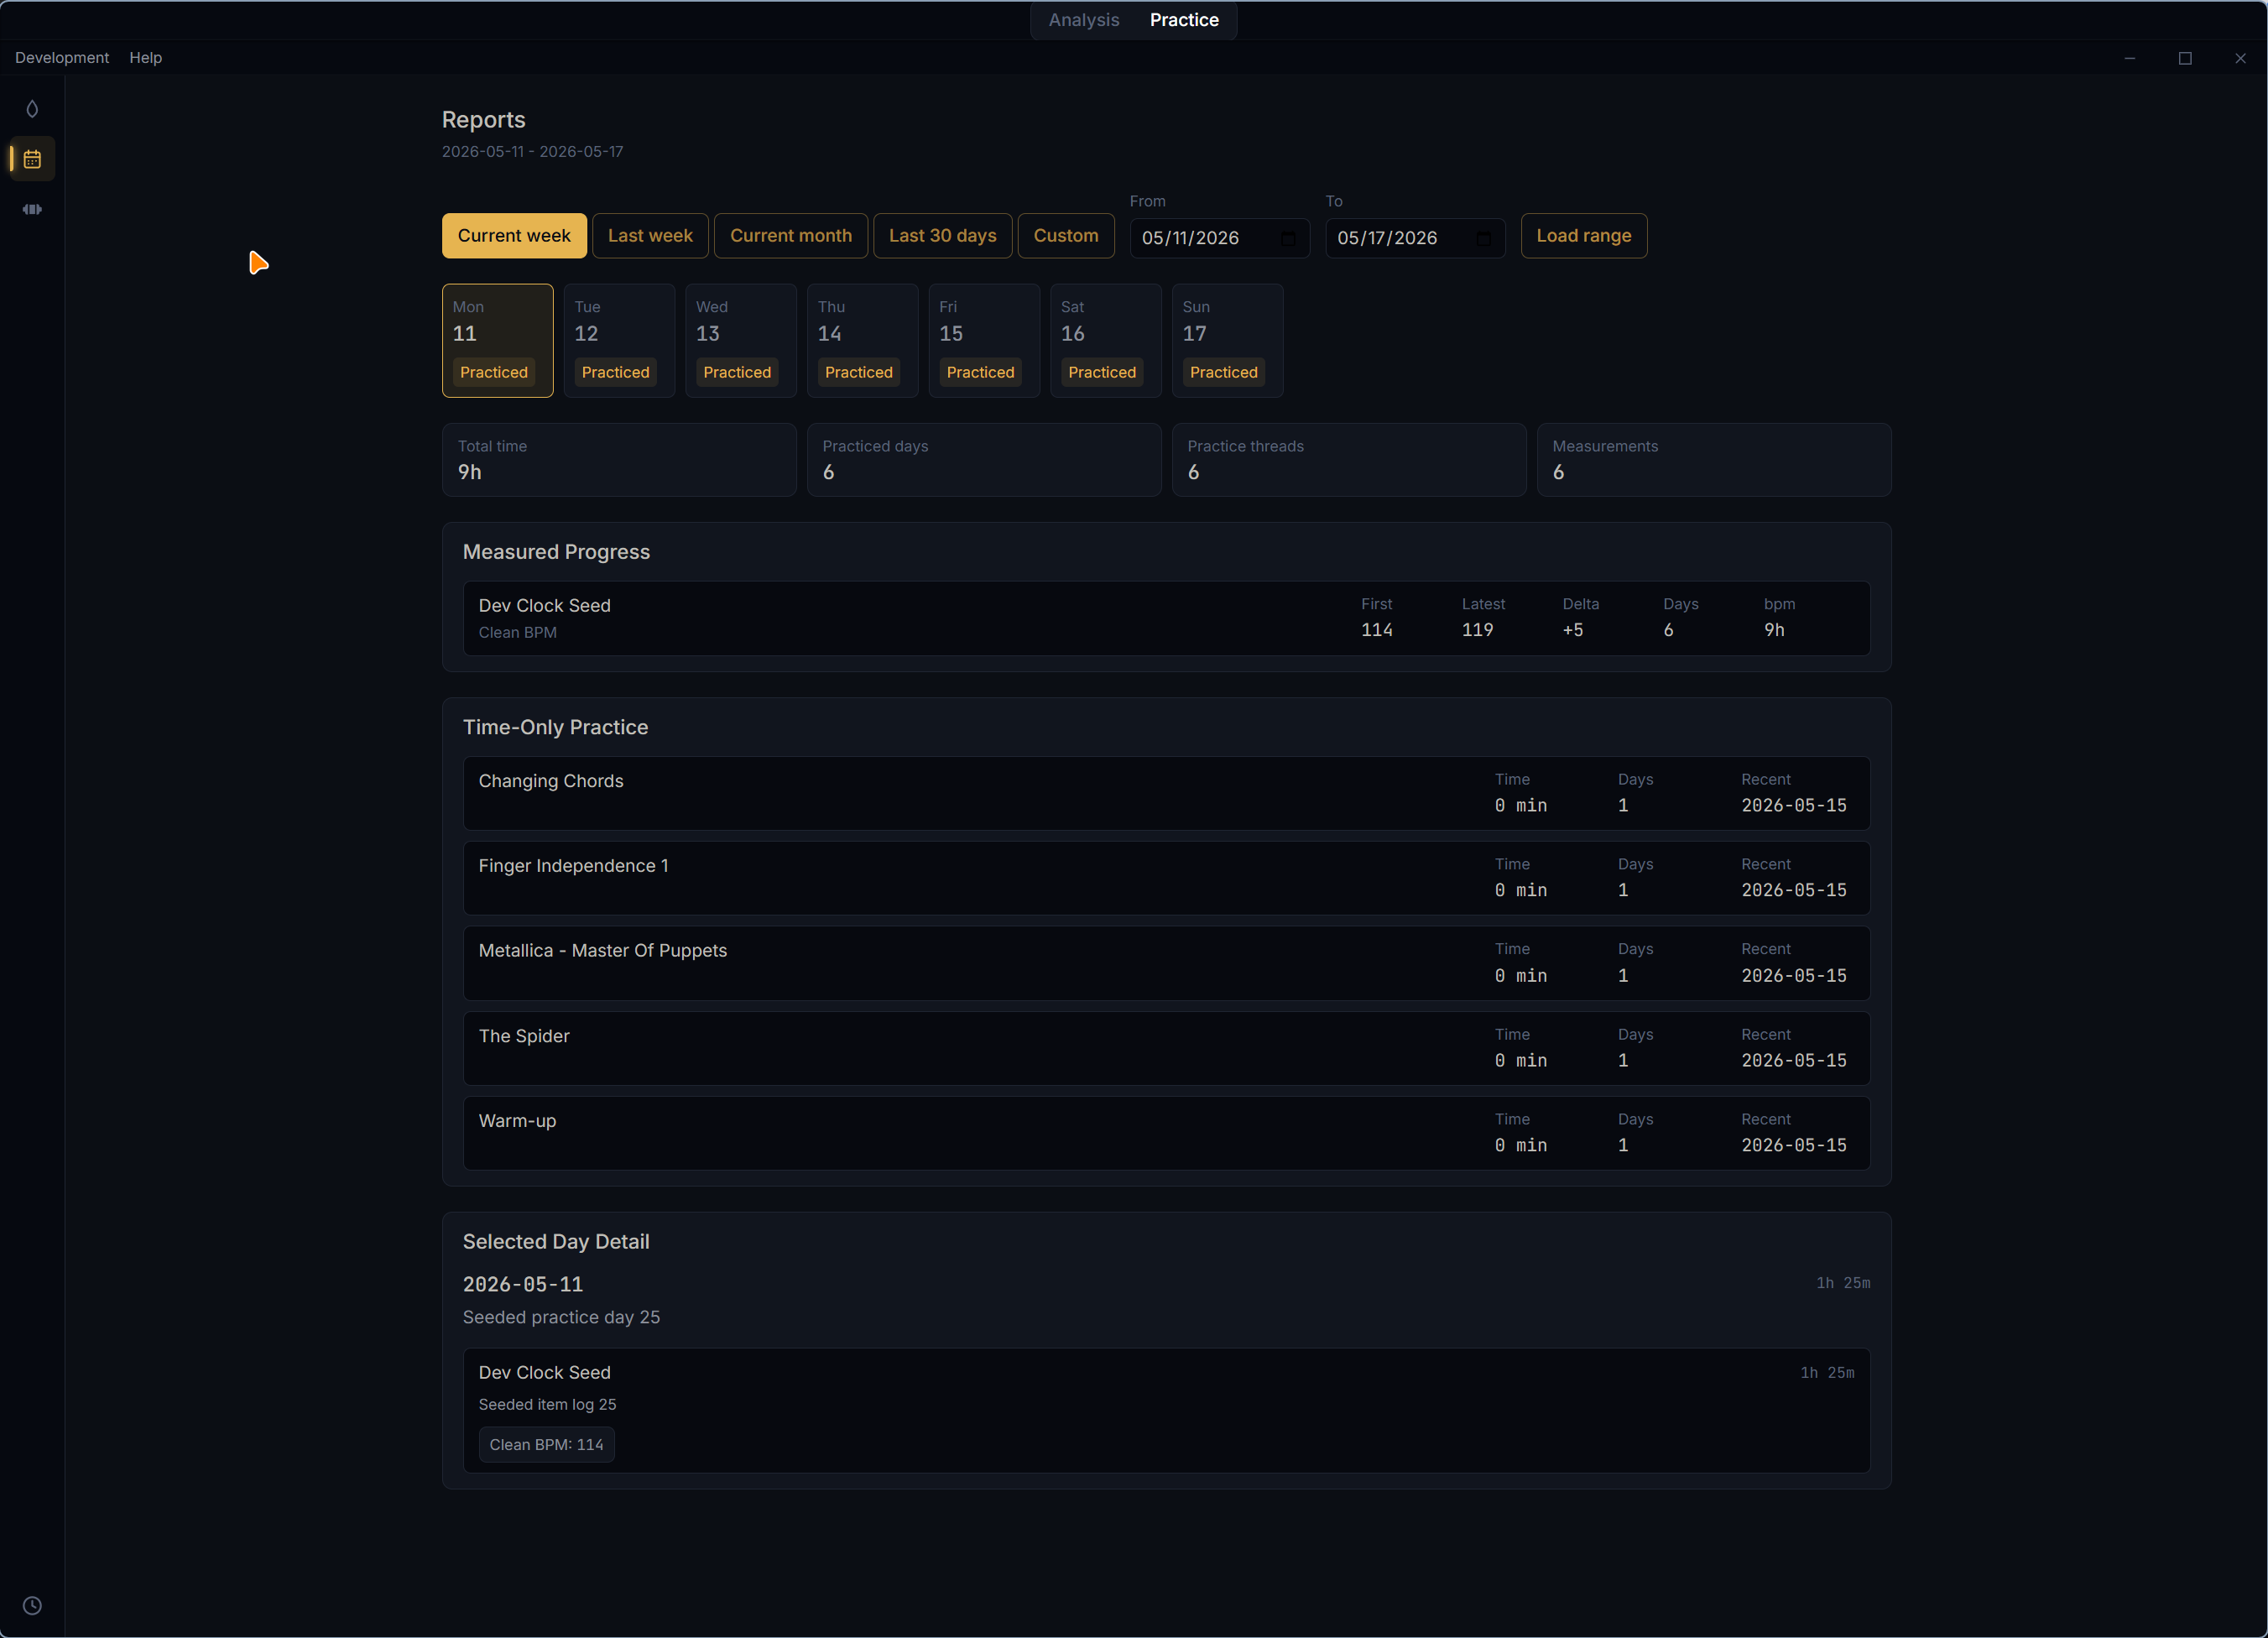Open the calendar Reports sidebar icon
2268x1638 pixels.
click(32, 159)
